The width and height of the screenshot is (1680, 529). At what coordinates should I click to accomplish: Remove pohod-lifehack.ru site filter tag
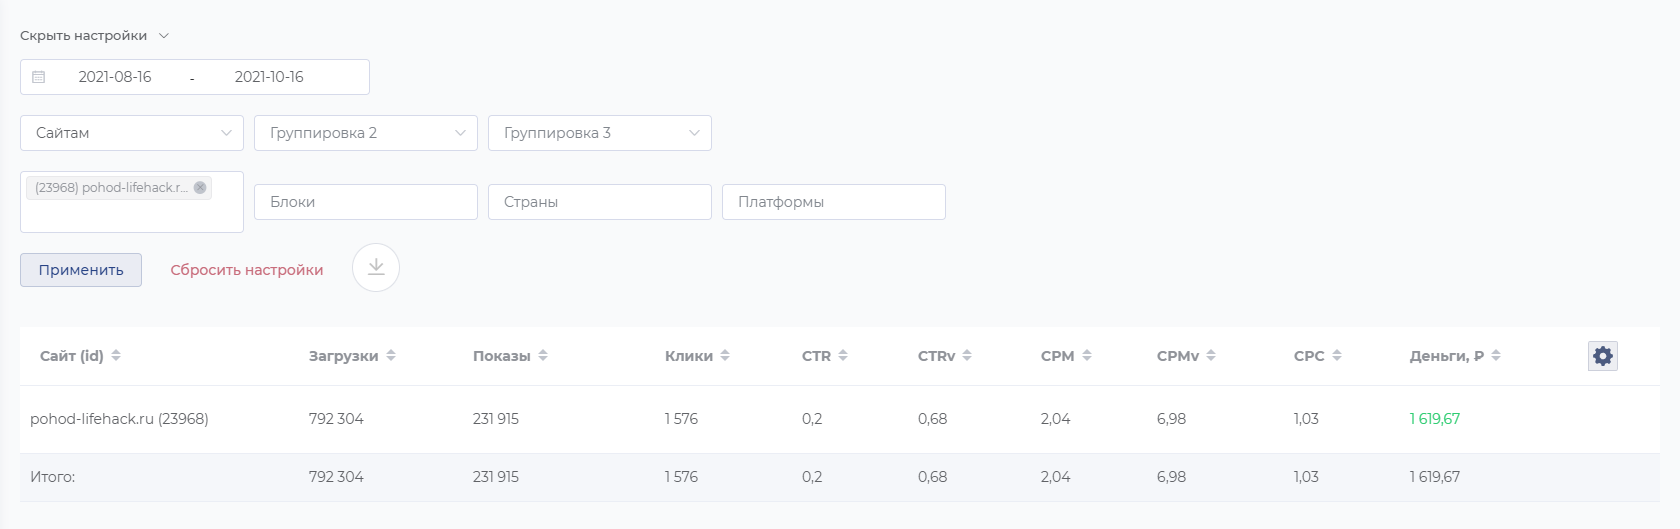click(x=200, y=188)
